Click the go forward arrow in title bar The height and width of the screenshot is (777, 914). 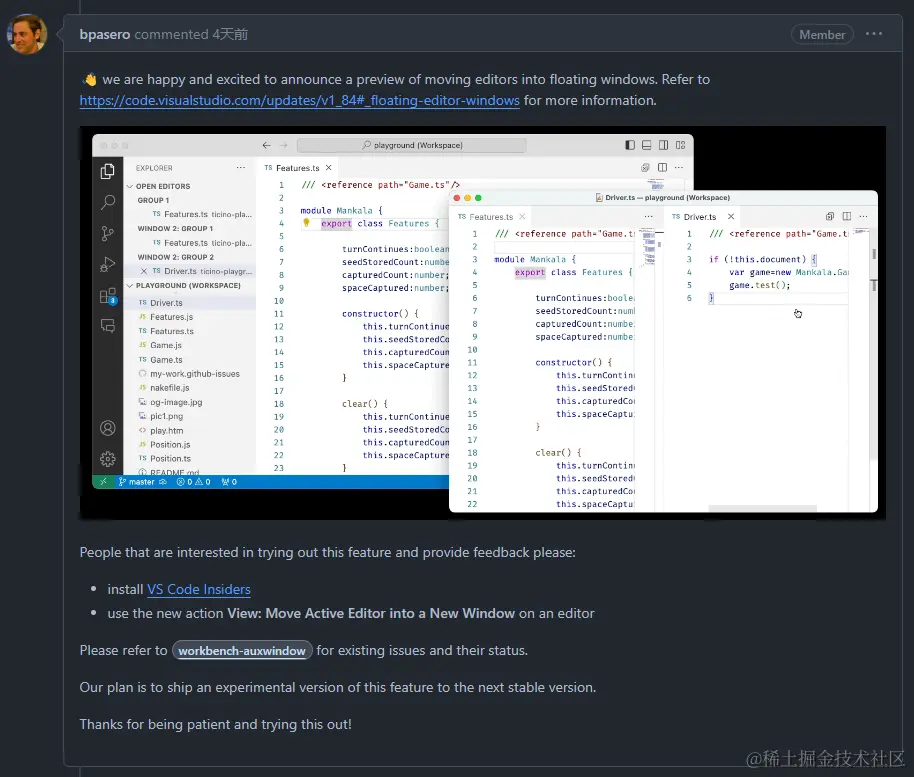pyautogui.click(x=283, y=145)
